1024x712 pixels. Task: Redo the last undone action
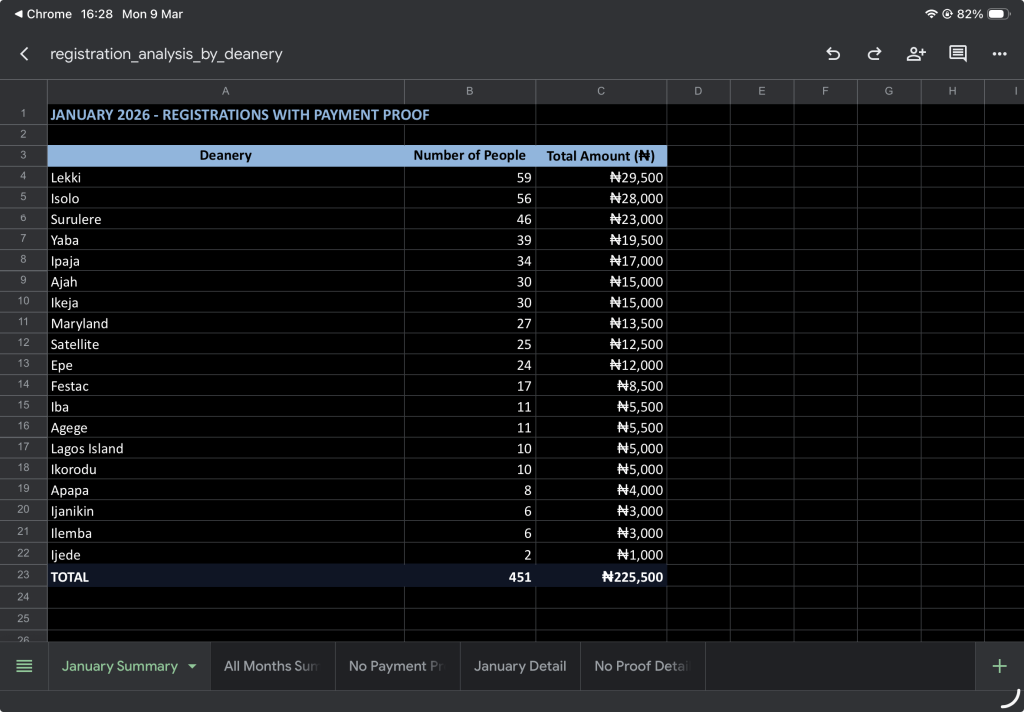(x=874, y=54)
